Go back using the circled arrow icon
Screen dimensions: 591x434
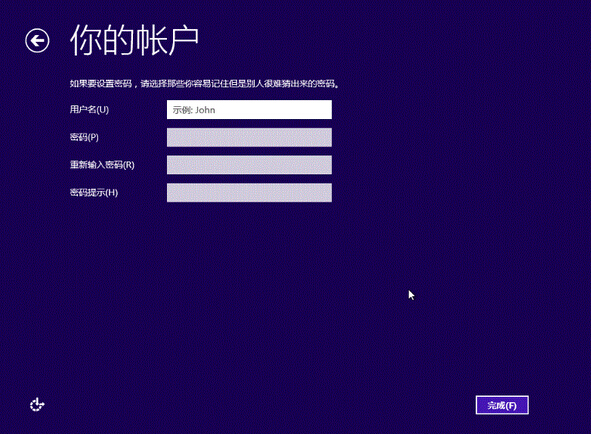pyautogui.click(x=37, y=40)
